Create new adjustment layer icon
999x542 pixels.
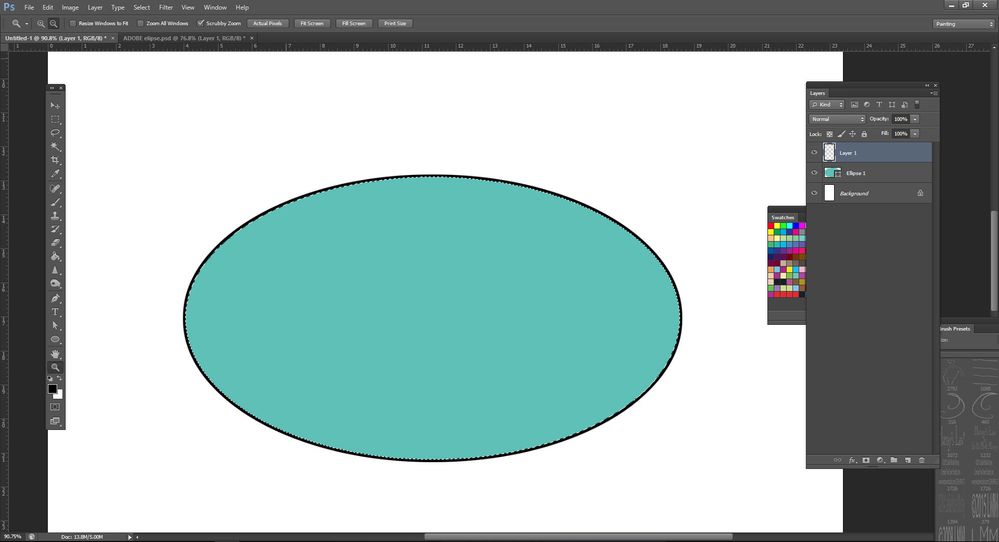(x=880, y=460)
